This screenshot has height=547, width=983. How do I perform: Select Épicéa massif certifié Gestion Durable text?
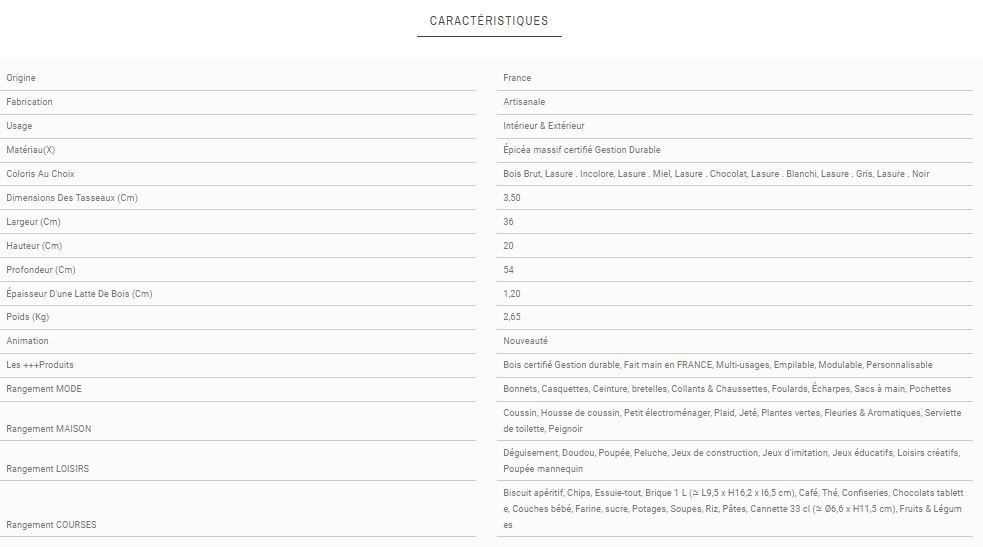[582, 150]
